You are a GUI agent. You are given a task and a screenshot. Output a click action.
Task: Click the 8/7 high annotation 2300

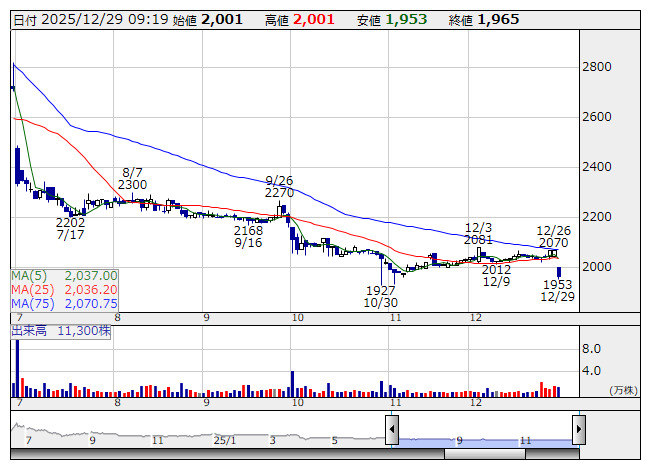click(x=132, y=185)
